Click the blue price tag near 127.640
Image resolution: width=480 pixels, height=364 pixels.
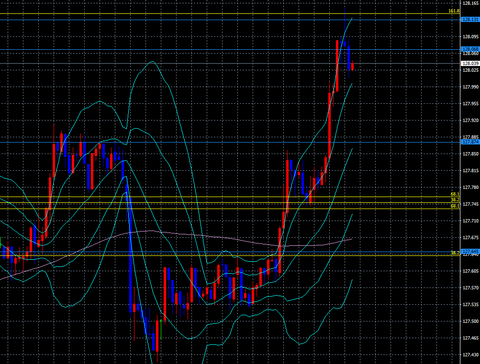[470, 251]
